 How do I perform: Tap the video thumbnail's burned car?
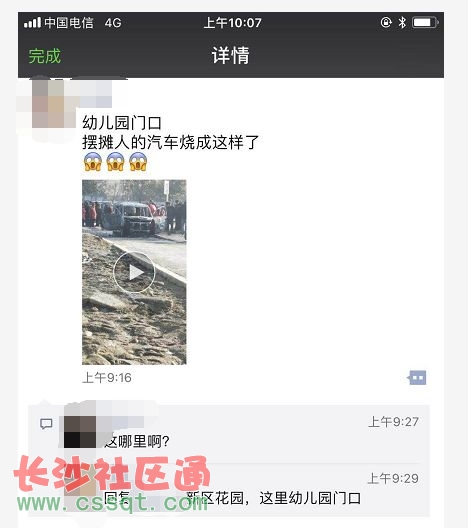coord(134,219)
